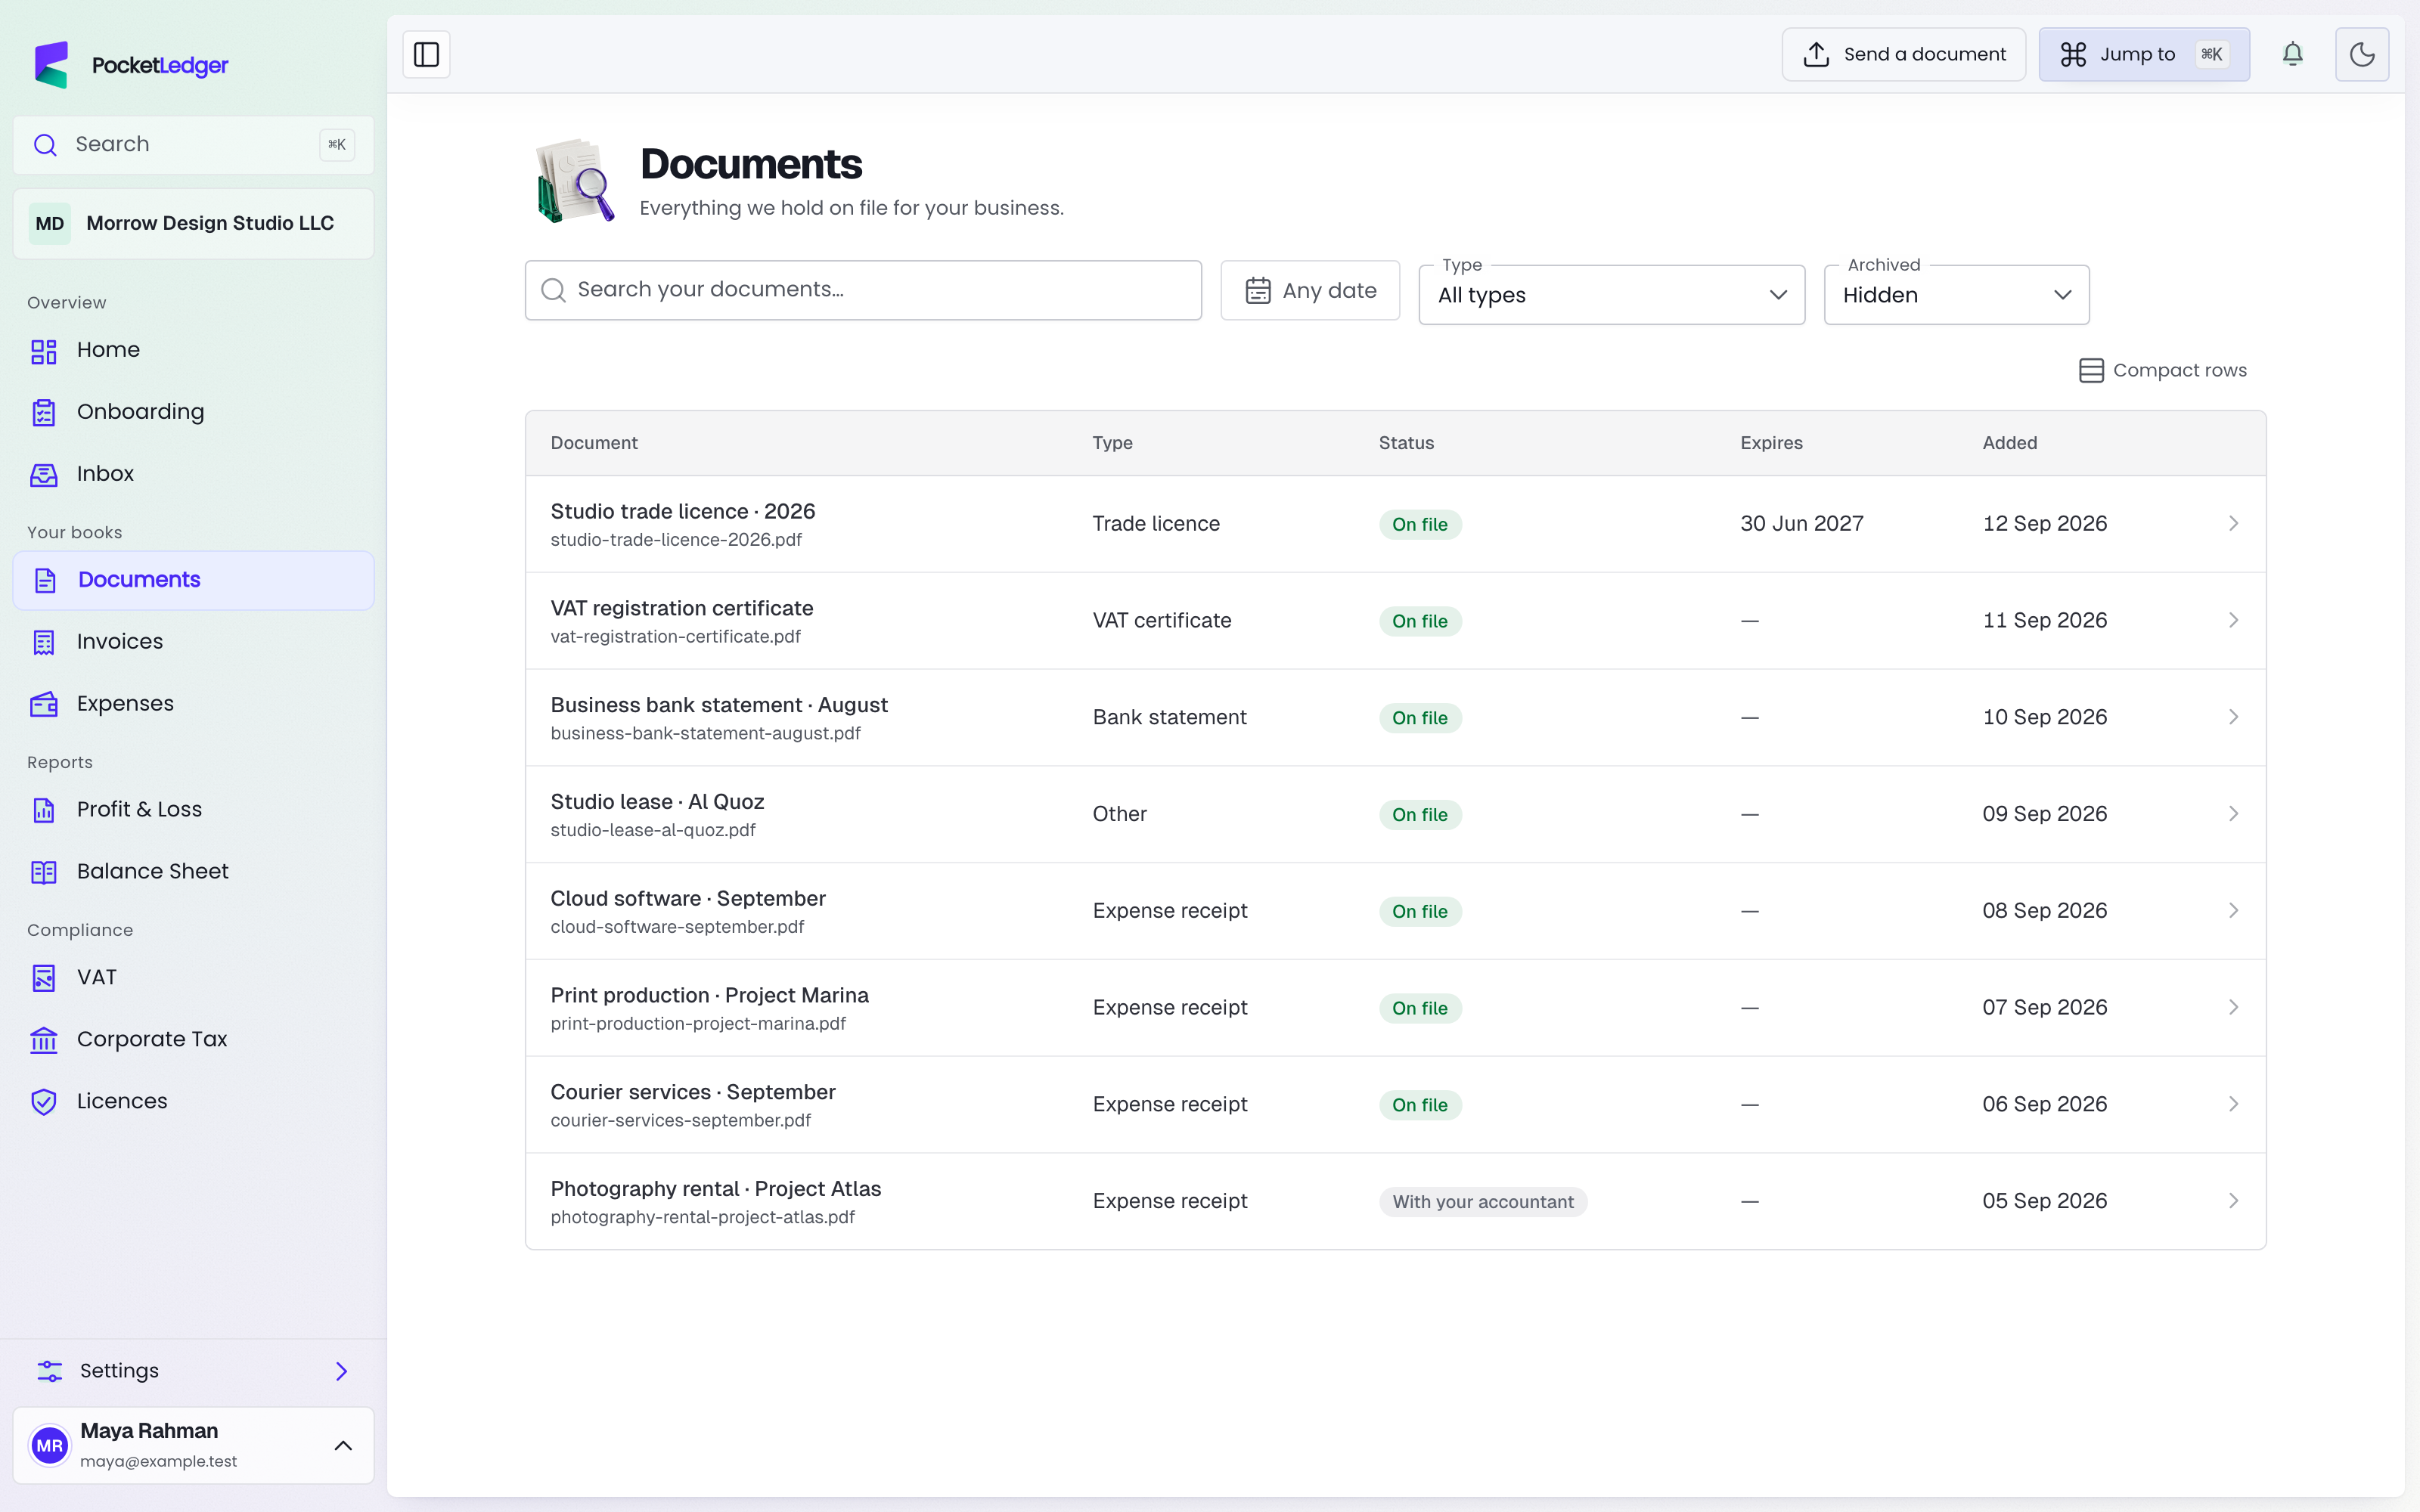Image resolution: width=2420 pixels, height=1512 pixels.
Task: Click 30 Jun 2027 expiry date
Action: click(1801, 524)
